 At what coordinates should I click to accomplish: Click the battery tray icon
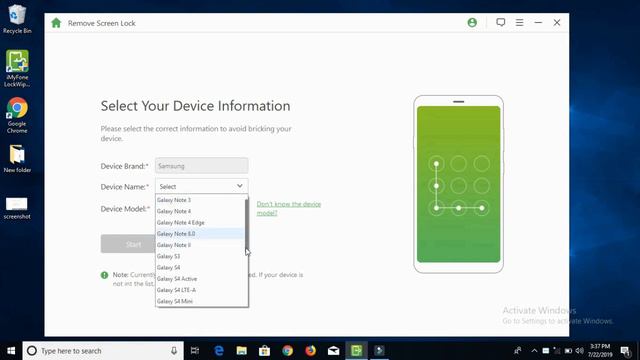568,351
